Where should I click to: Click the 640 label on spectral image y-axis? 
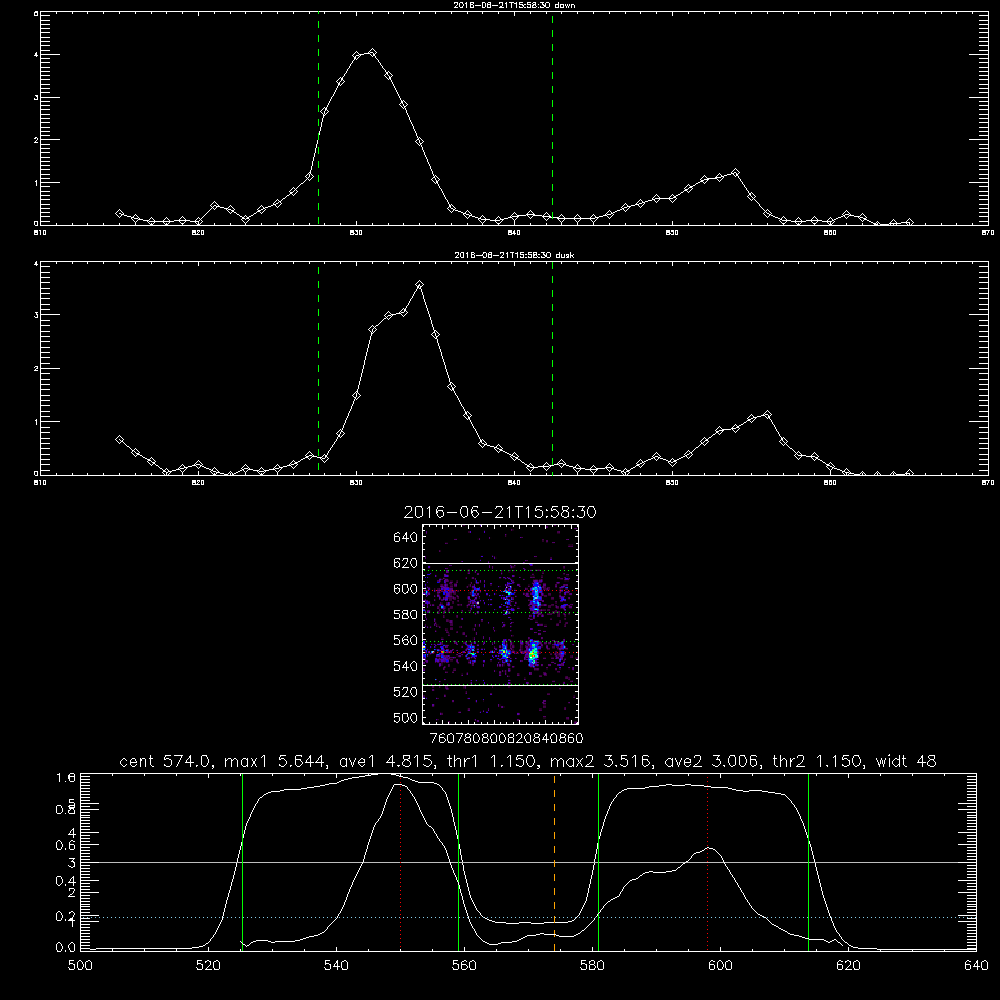[x=405, y=538]
